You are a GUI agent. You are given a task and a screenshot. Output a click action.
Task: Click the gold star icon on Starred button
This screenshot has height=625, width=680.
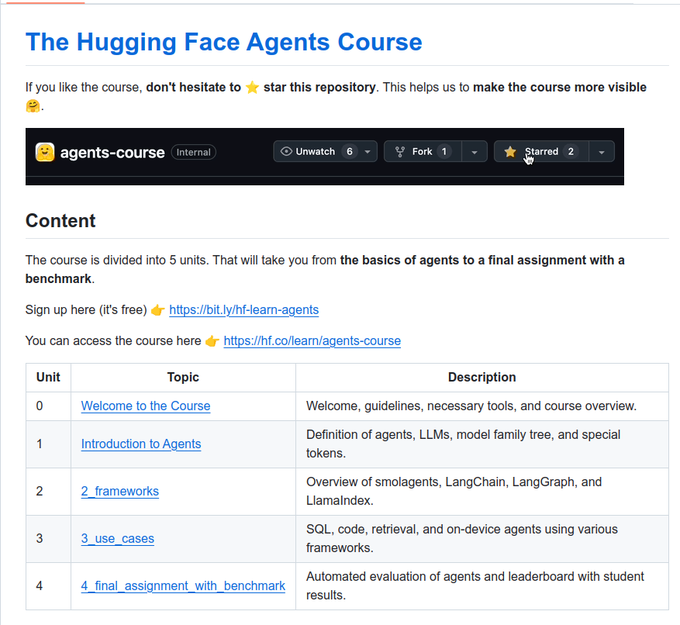pos(510,152)
